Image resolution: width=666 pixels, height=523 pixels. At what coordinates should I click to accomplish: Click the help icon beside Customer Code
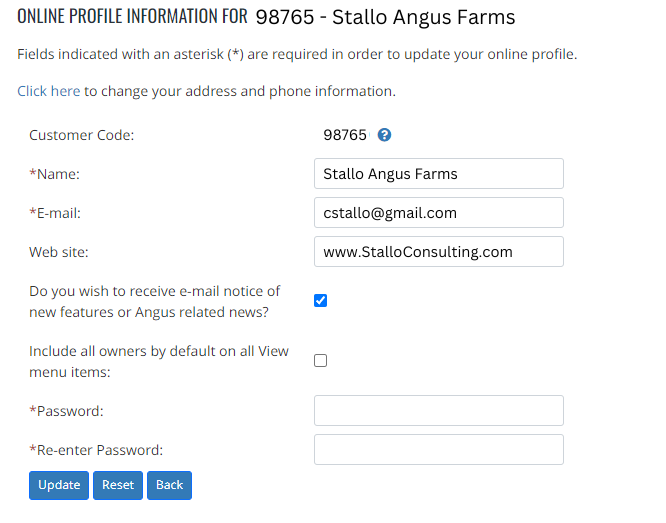[384, 135]
